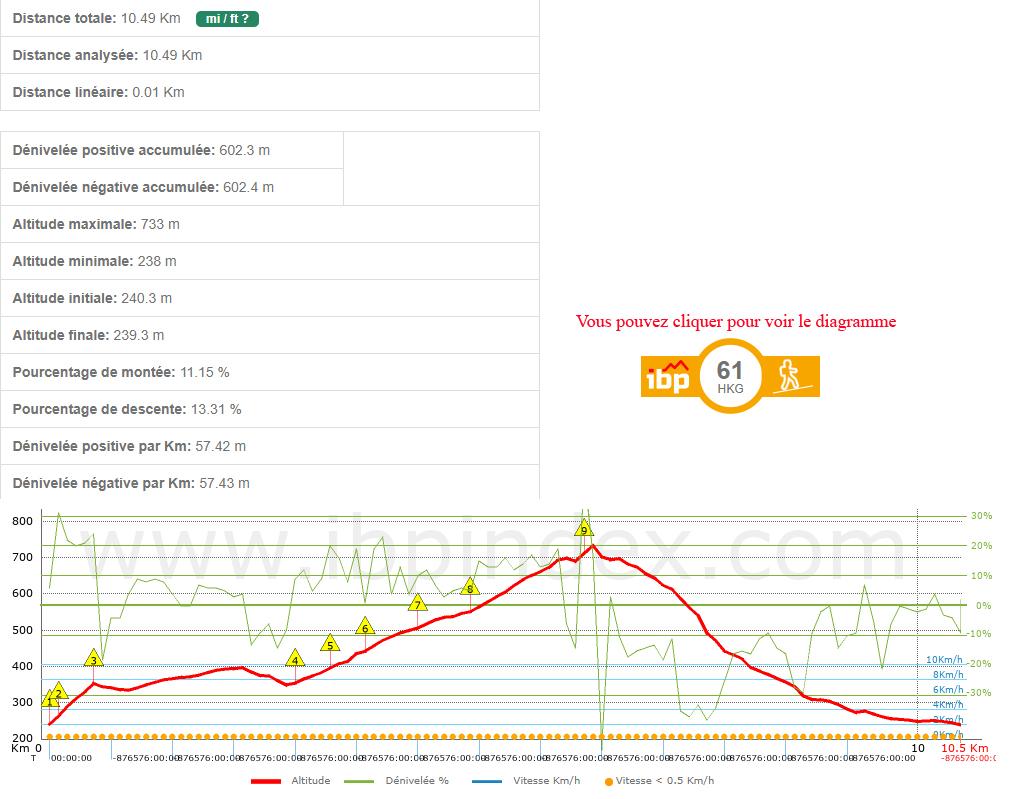The image size is (1017, 799).
Task: Select waypoint triangle 8 on profile
Action: pyautogui.click(x=469, y=587)
